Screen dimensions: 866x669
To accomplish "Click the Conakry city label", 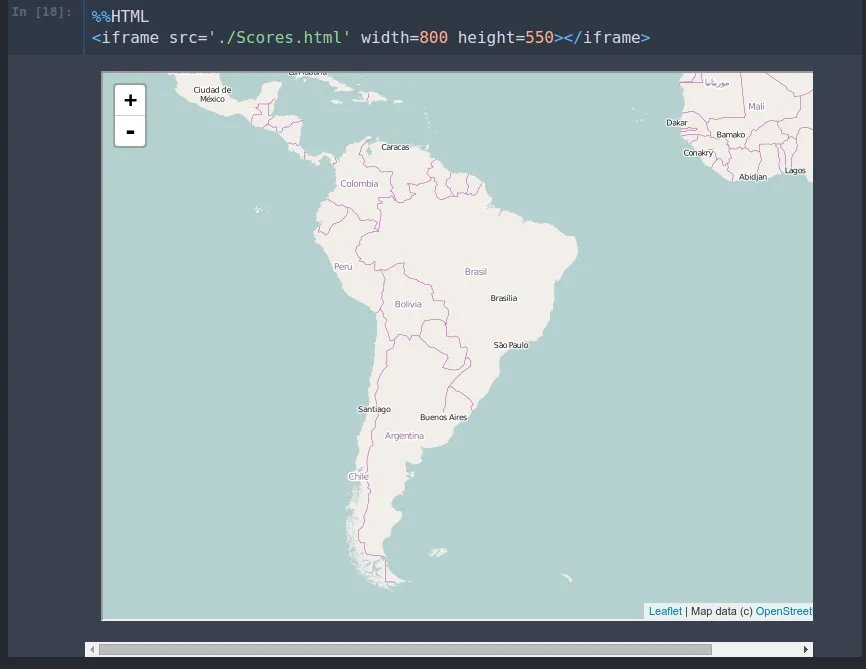I will point(698,153).
